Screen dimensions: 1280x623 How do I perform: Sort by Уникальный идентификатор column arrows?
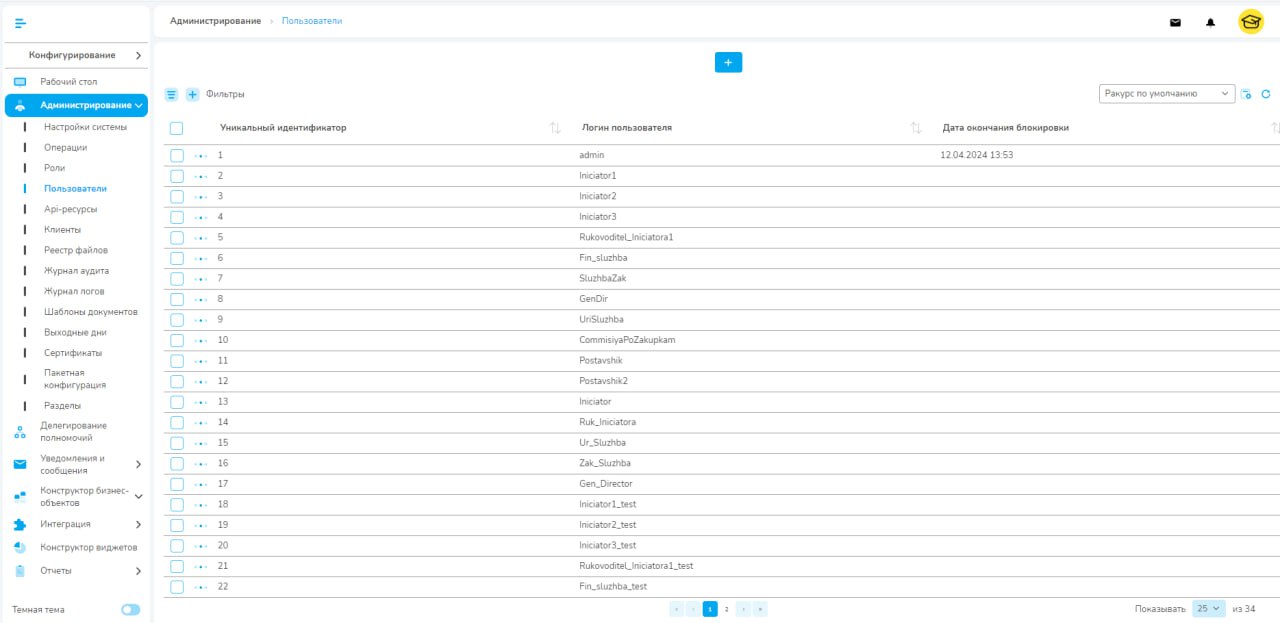coord(555,128)
